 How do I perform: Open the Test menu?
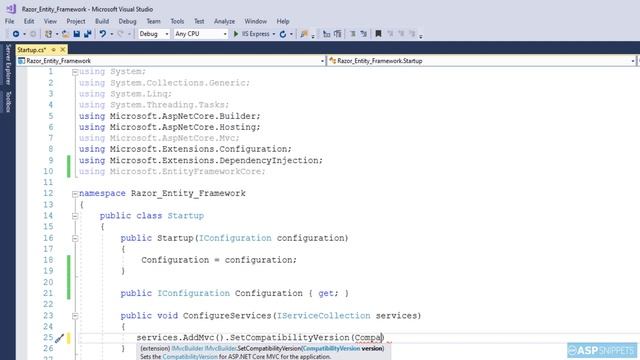coord(199,21)
